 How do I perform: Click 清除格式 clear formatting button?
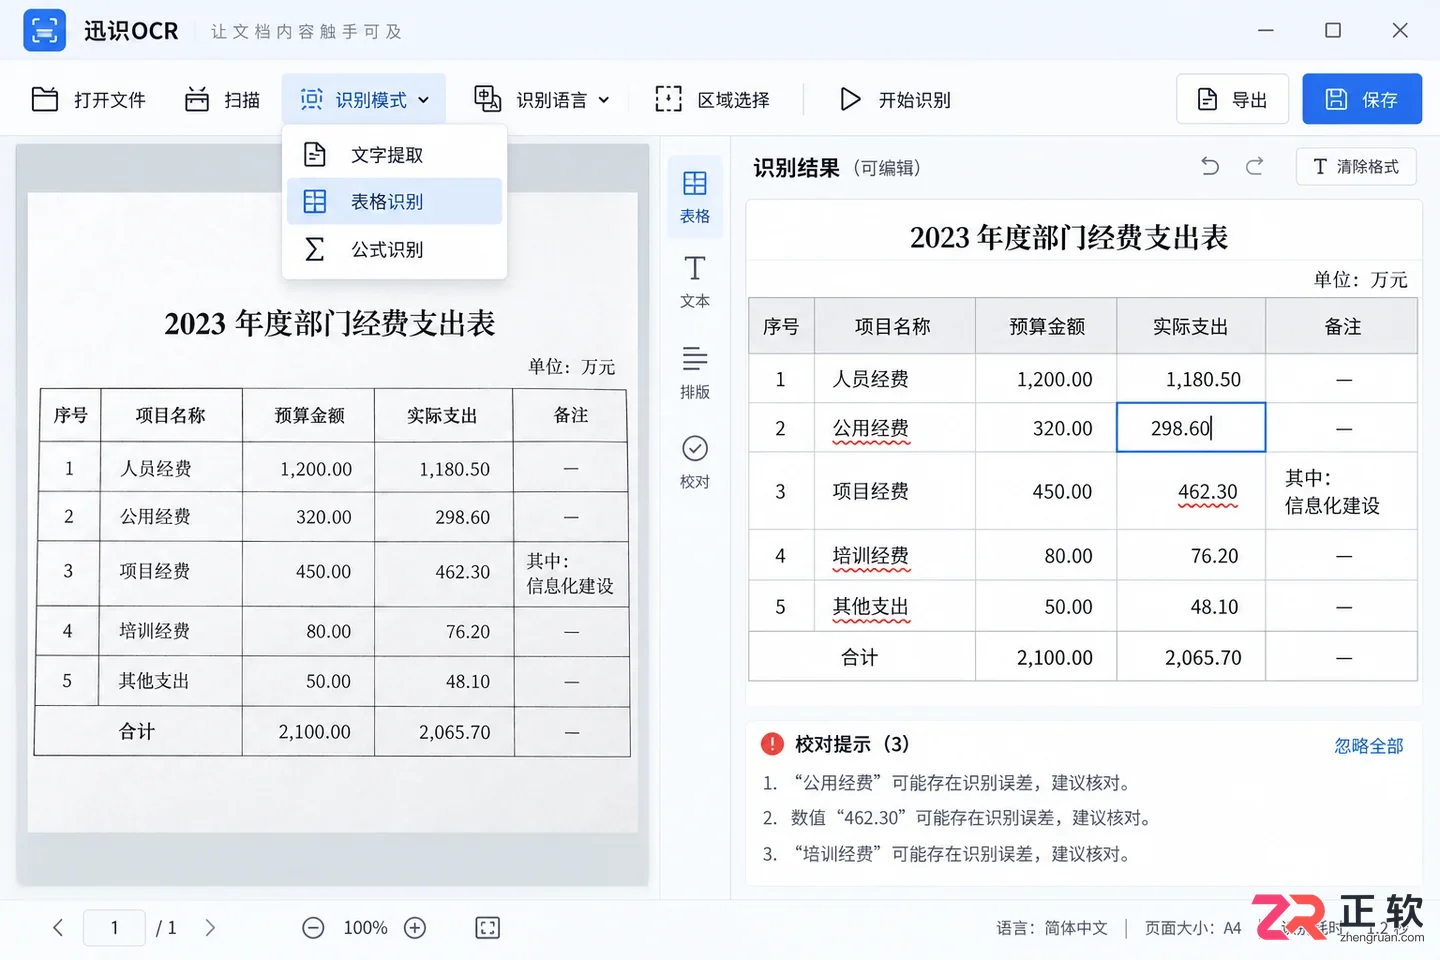pyautogui.click(x=1356, y=166)
